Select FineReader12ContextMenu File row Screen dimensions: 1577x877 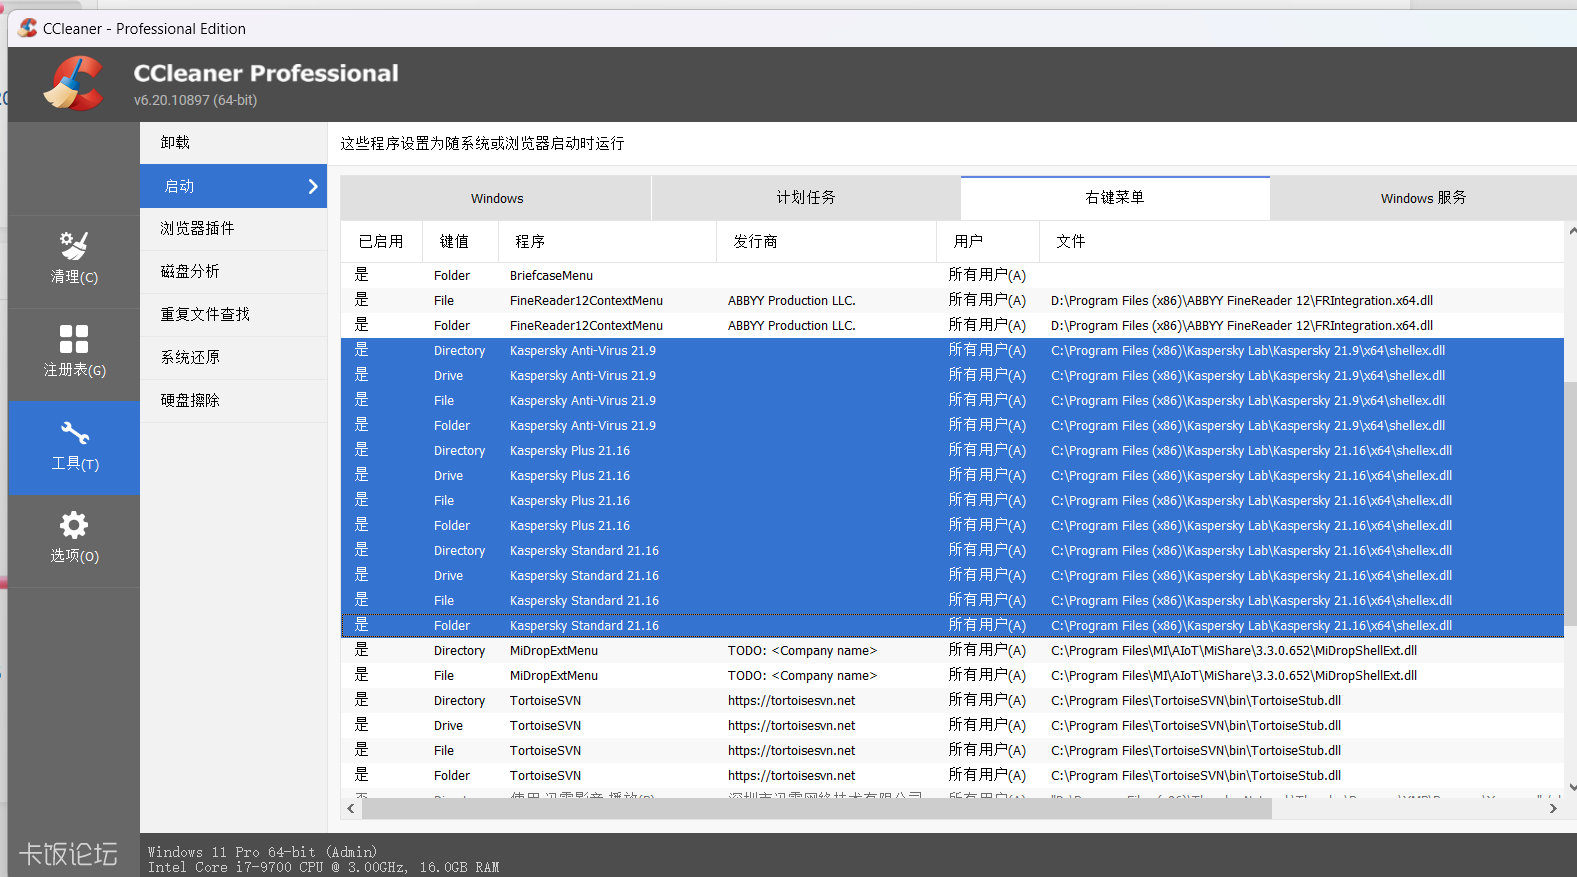(x=952, y=300)
